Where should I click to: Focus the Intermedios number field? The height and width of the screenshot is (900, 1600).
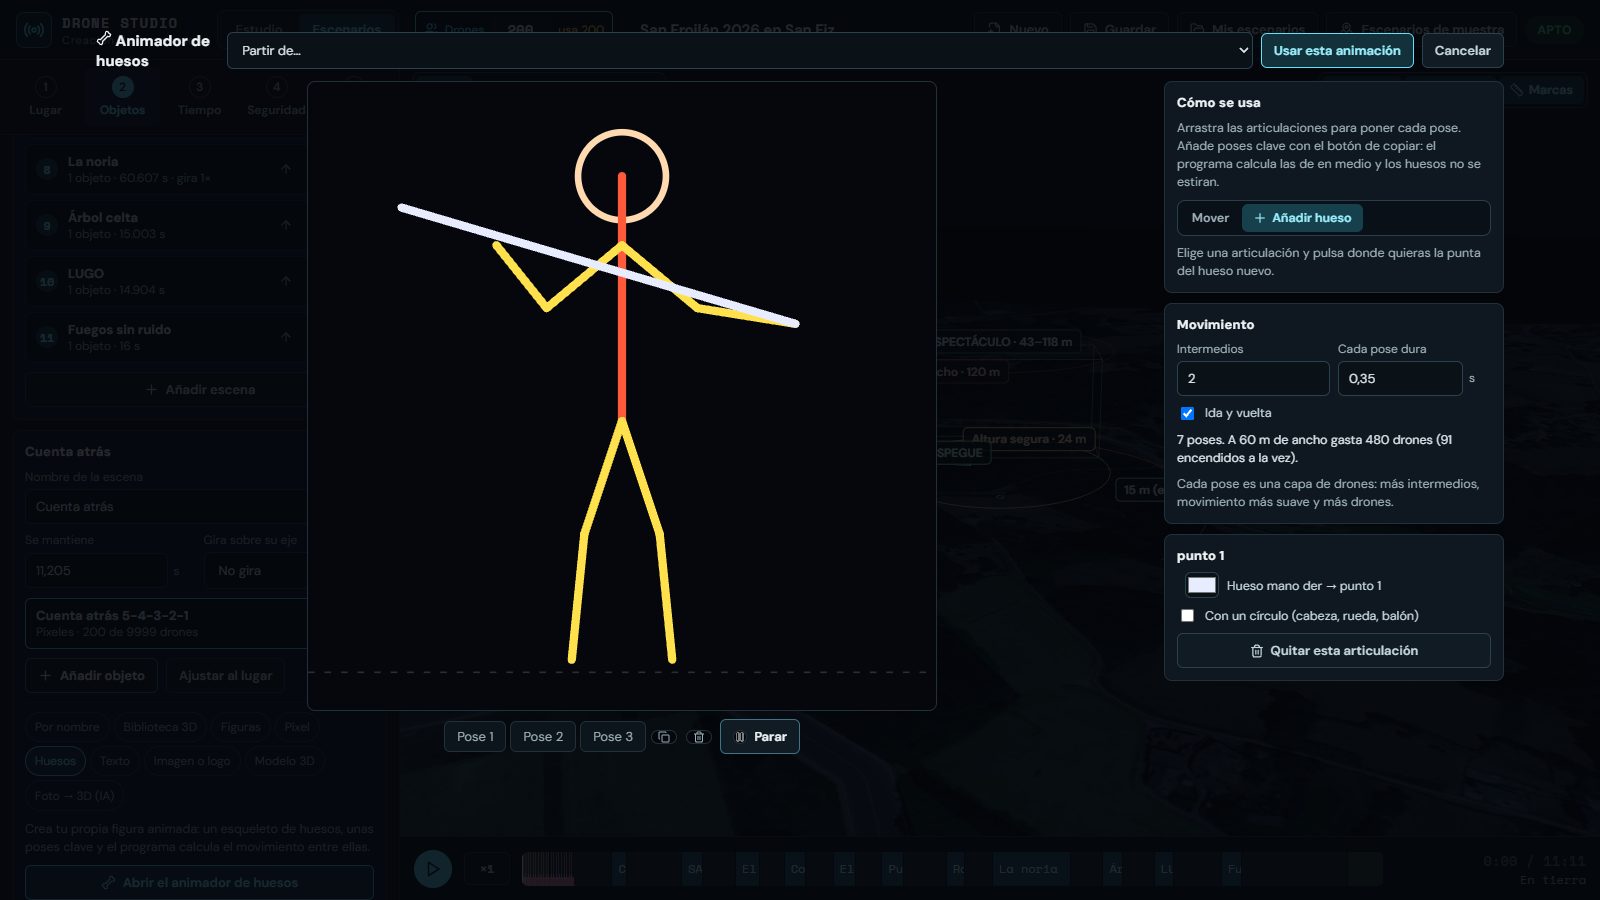pos(1253,379)
